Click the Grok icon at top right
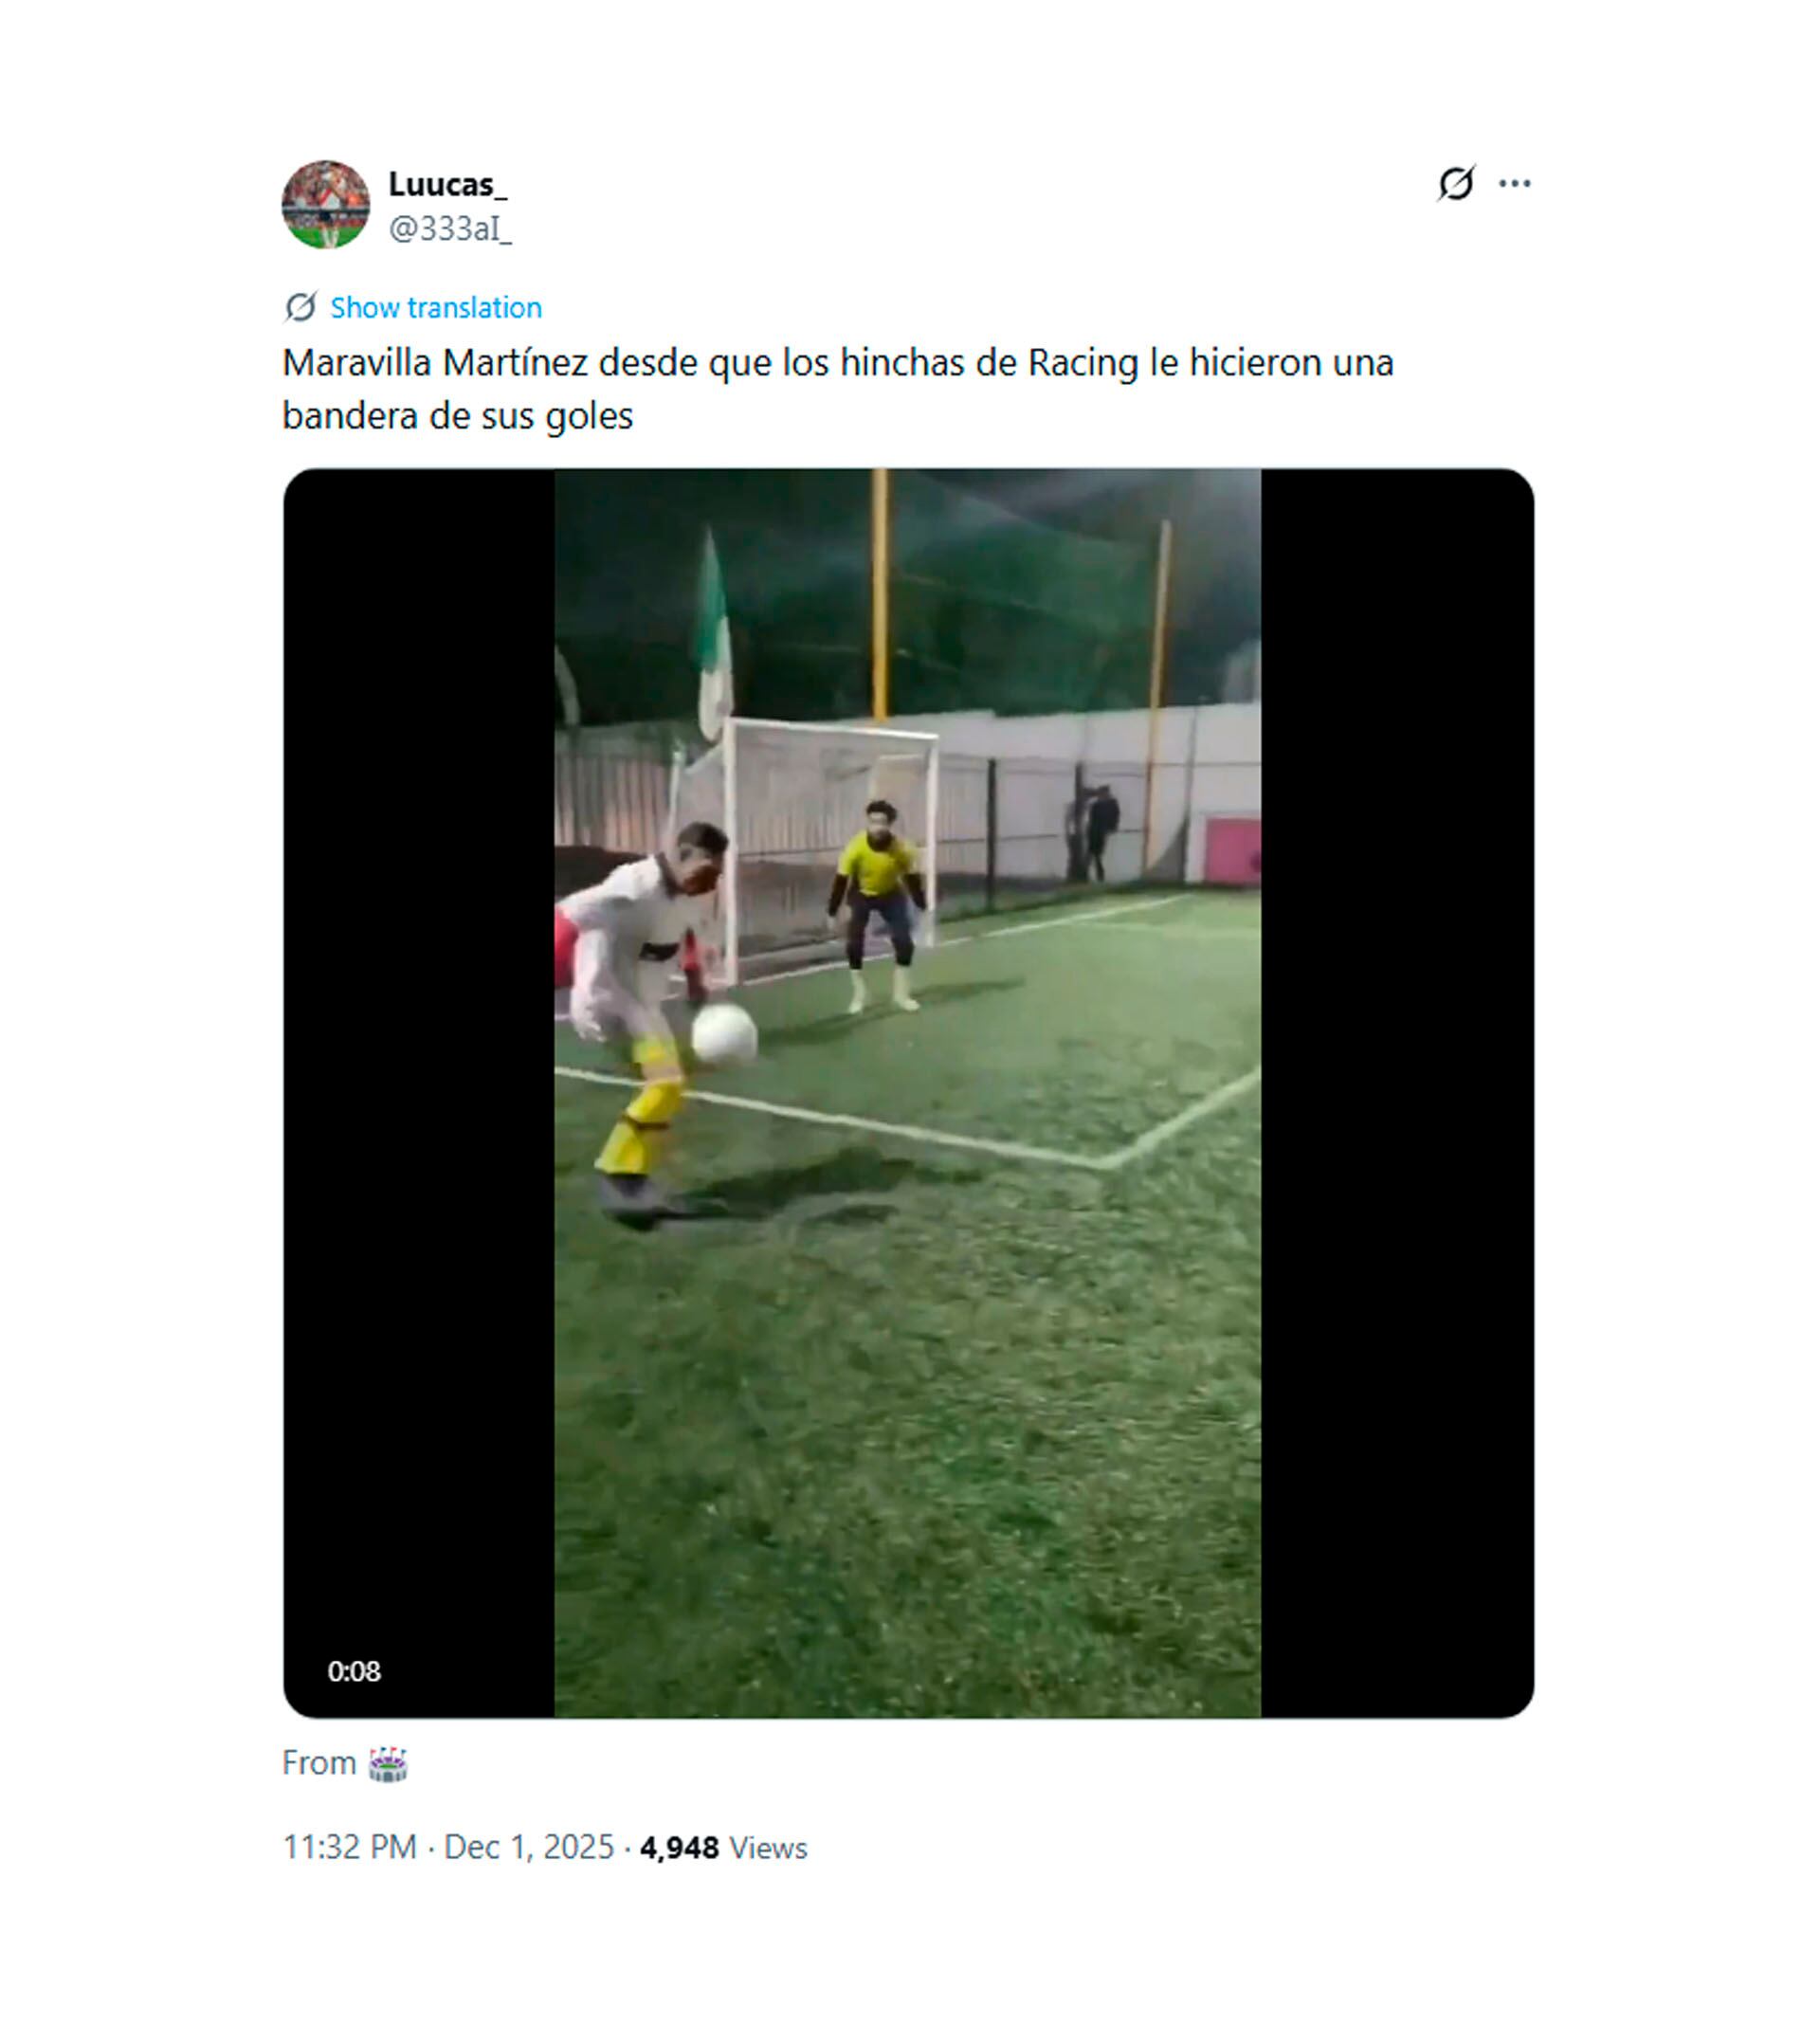This screenshot has height=2041, width=1820. click(1455, 183)
